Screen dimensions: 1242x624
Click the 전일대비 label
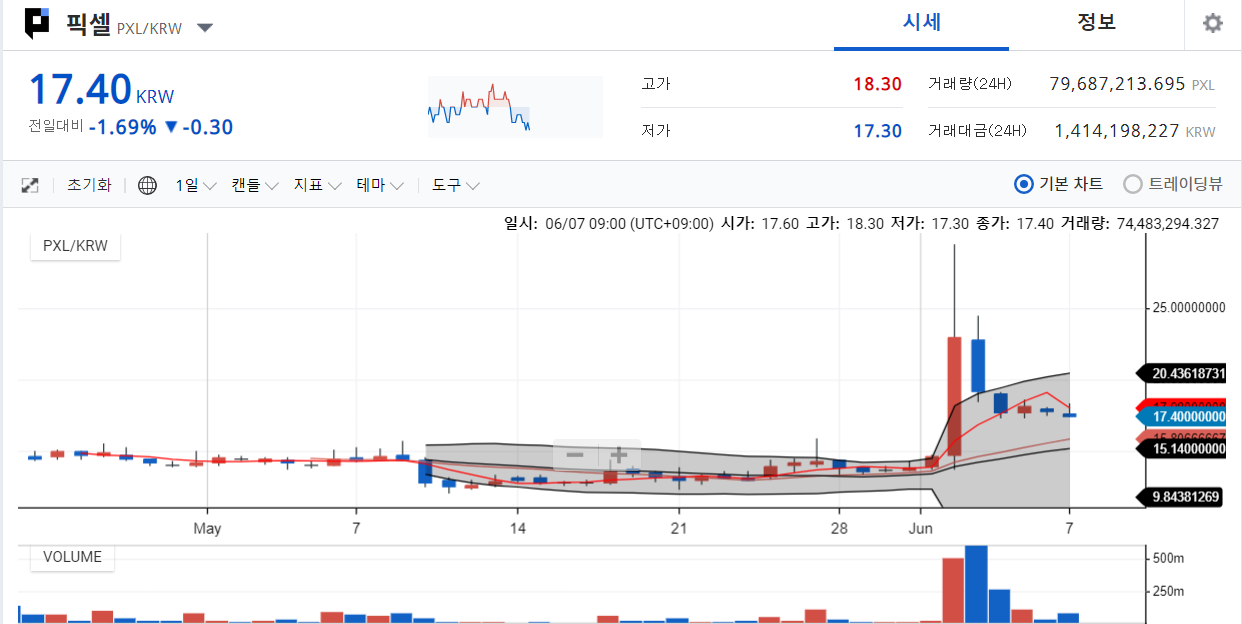[x=56, y=127]
